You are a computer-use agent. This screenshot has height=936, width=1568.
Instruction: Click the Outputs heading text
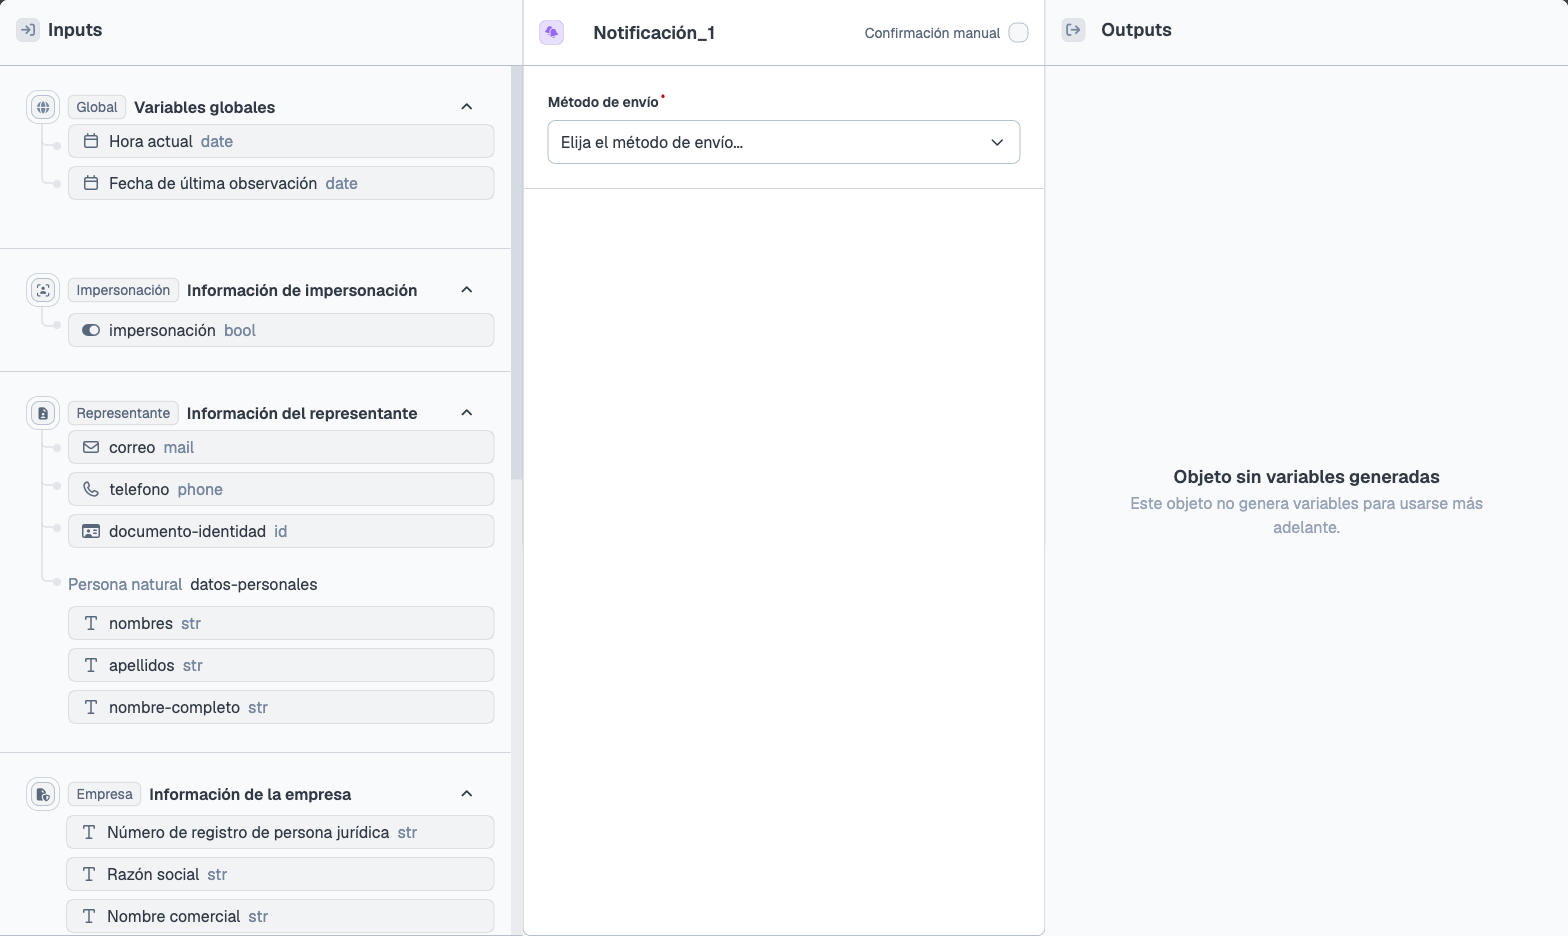tap(1136, 30)
